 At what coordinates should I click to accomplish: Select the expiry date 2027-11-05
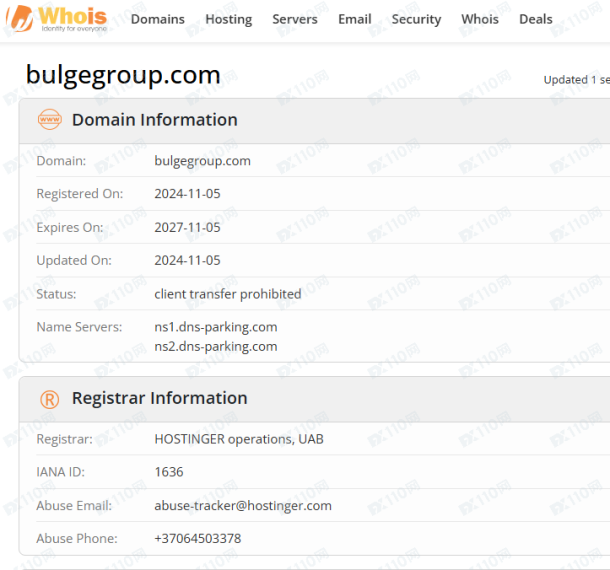tap(187, 227)
